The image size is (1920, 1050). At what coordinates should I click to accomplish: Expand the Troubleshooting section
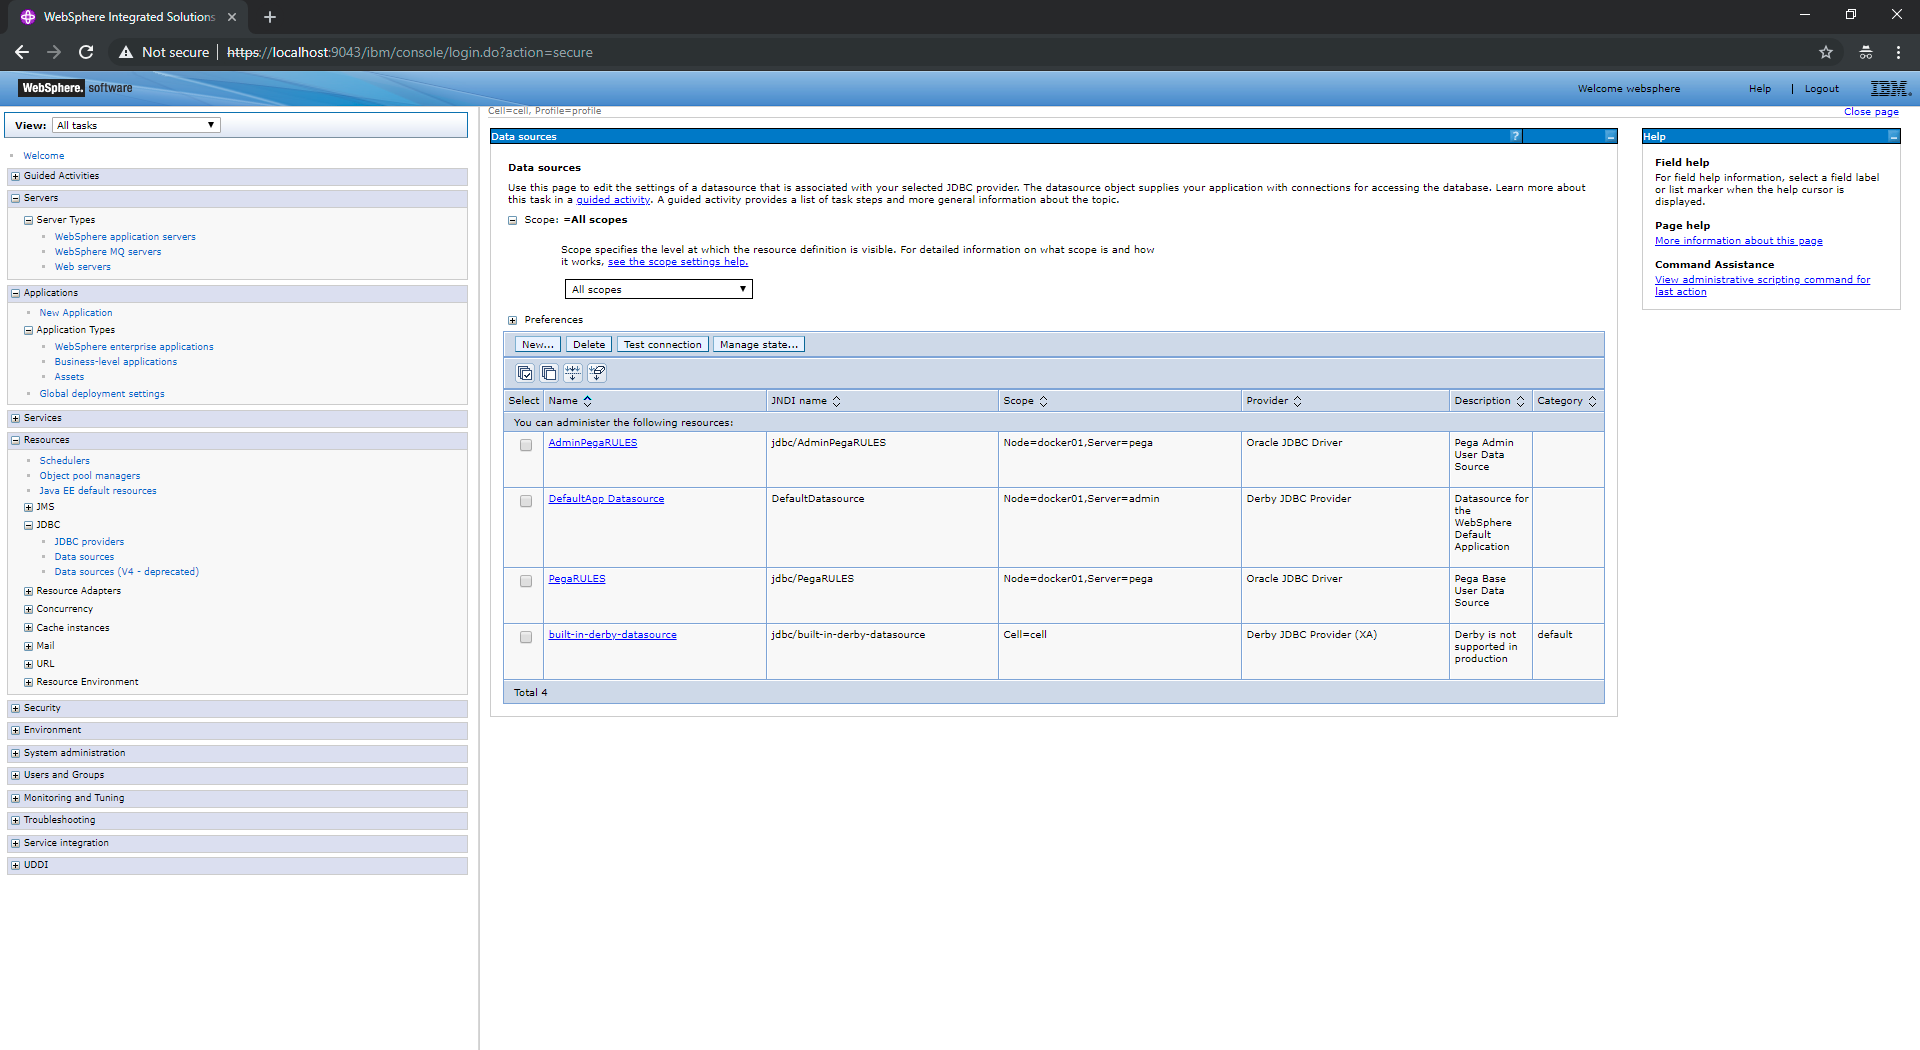[x=15, y=820]
